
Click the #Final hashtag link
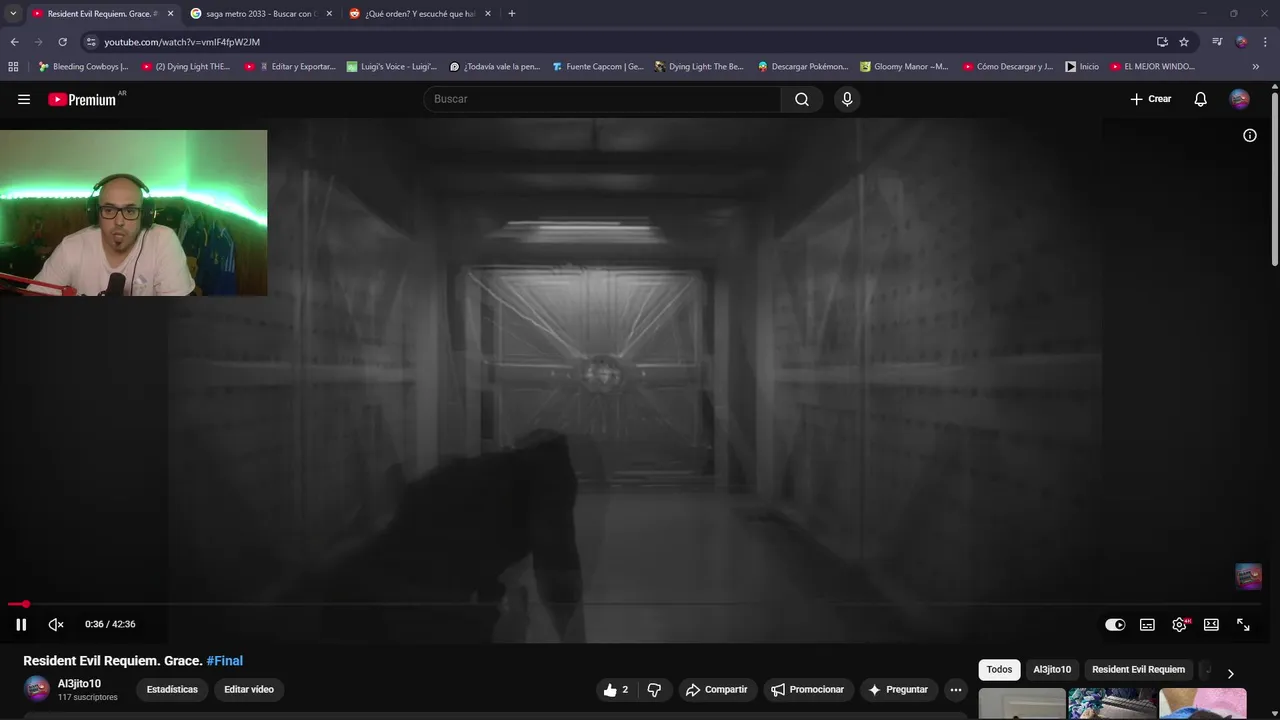coord(224,661)
